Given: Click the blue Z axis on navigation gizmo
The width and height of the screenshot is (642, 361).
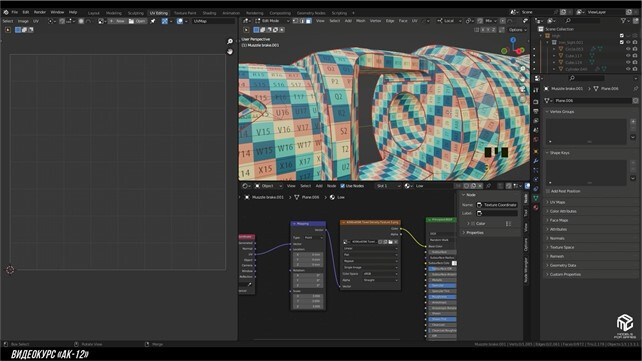Looking at the screenshot, I should point(513,40).
